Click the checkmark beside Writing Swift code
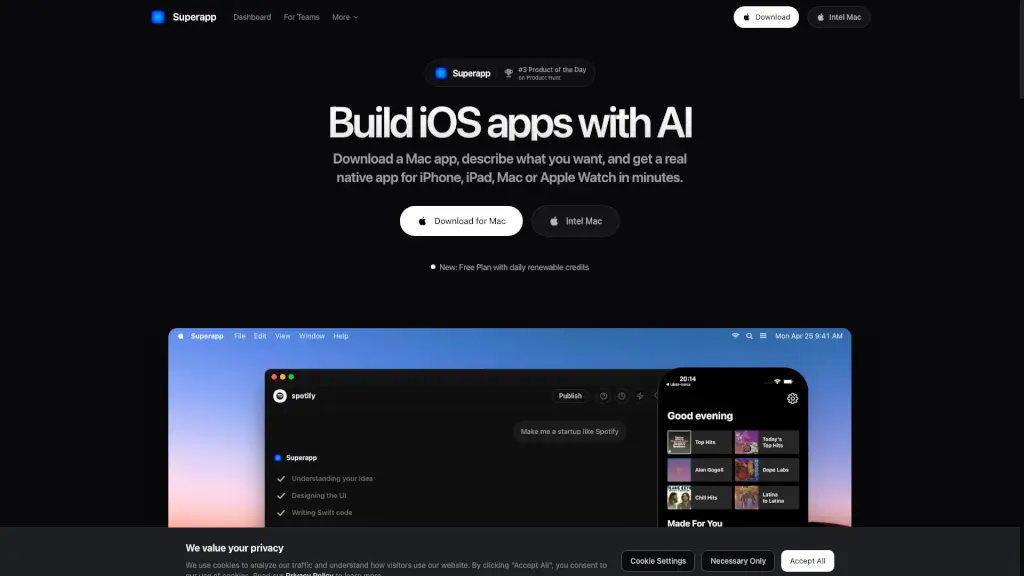The image size is (1024, 576). [281, 513]
